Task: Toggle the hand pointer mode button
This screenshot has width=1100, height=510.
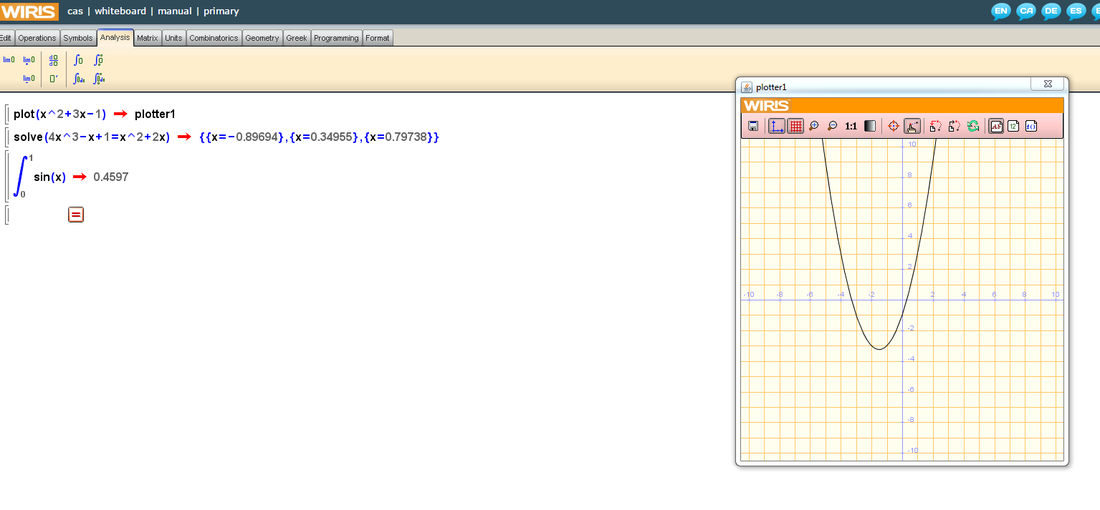Action: pyautogui.click(x=912, y=126)
